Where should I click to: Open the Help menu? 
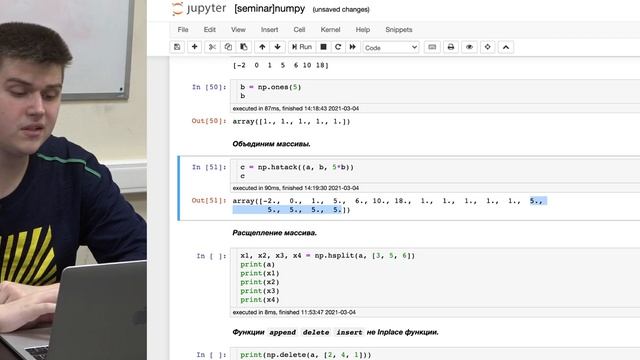pos(362,29)
